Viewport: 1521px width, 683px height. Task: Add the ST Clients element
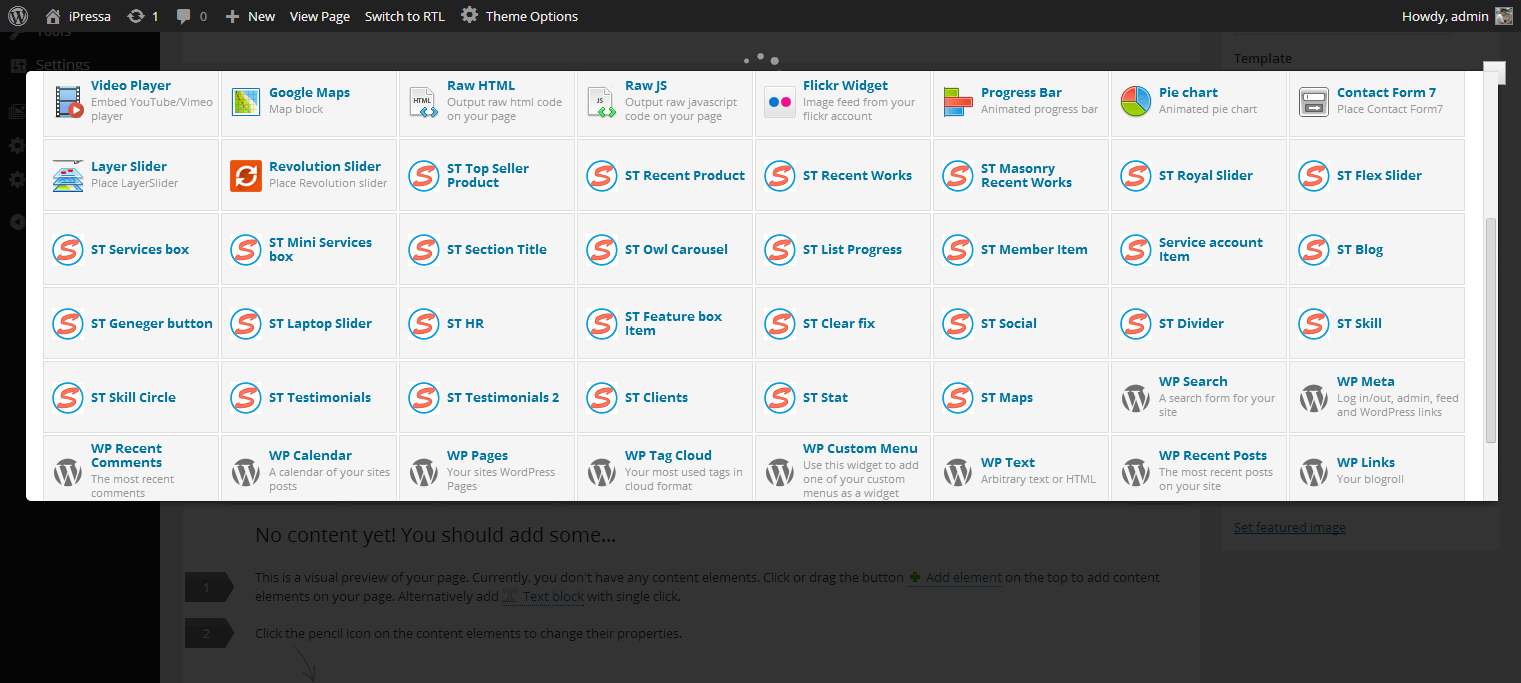(x=665, y=398)
